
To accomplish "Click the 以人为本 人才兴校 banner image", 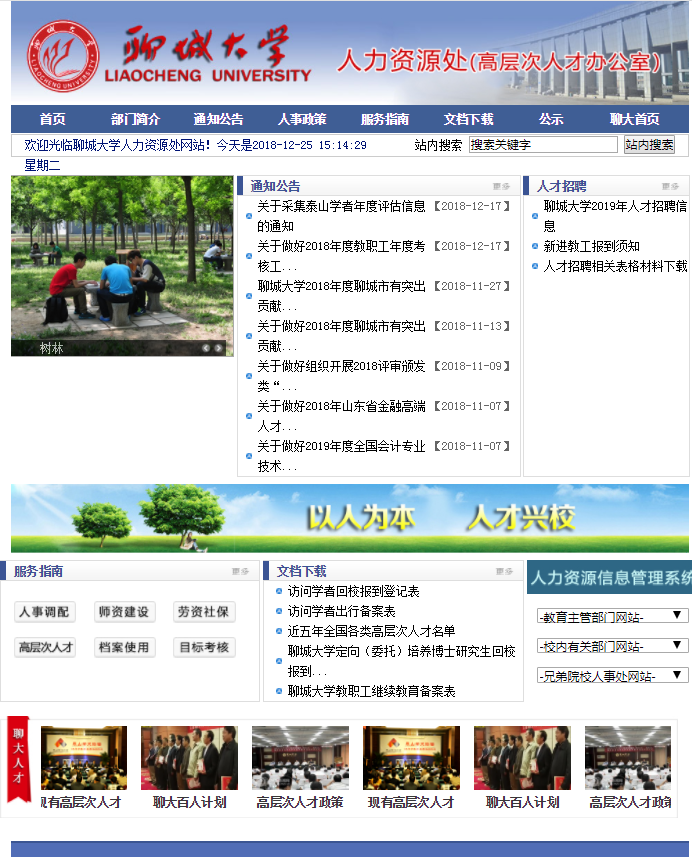I will (x=350, y=518).
